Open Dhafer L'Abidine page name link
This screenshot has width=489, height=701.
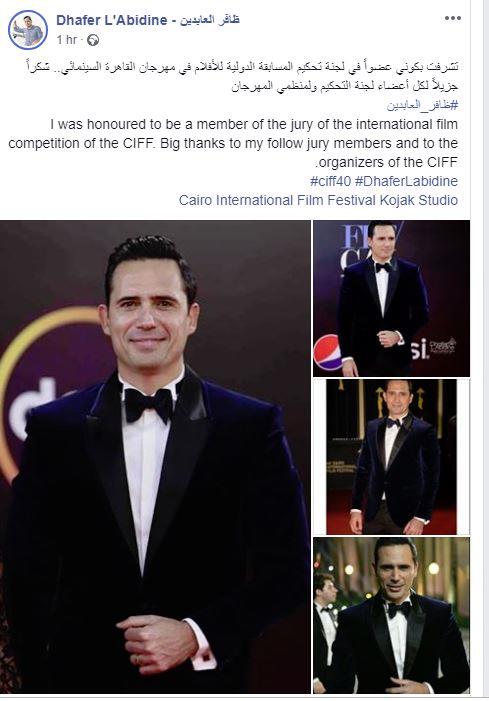[112, 20]
